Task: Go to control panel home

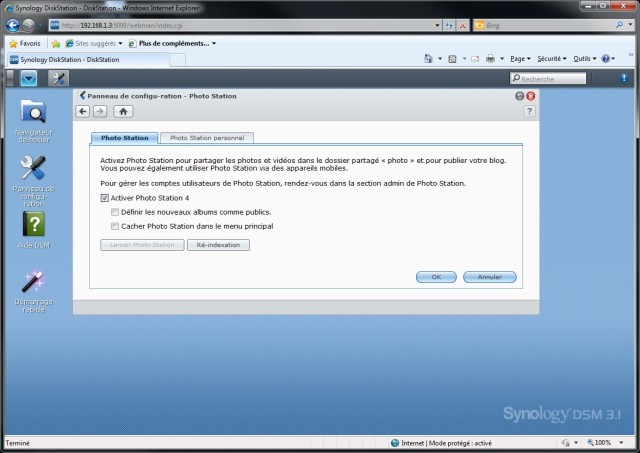Action: [123, 111]
